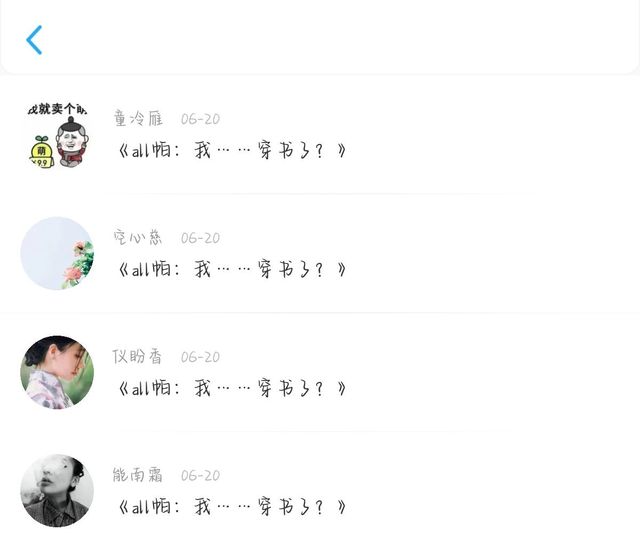Click the 06-20 date beside 宓心慈
The image size is (640, 547).
[x=200, y=238]
